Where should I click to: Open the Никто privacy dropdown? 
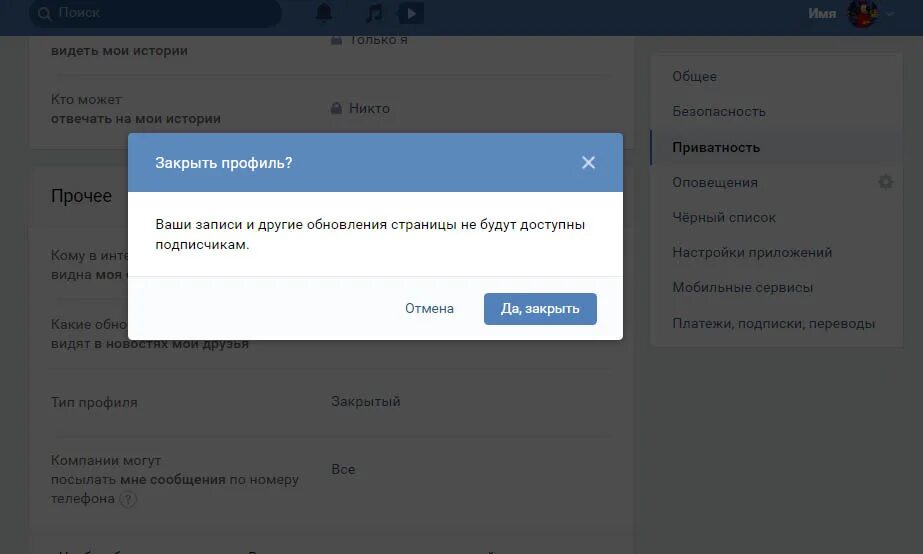point(369,108)
